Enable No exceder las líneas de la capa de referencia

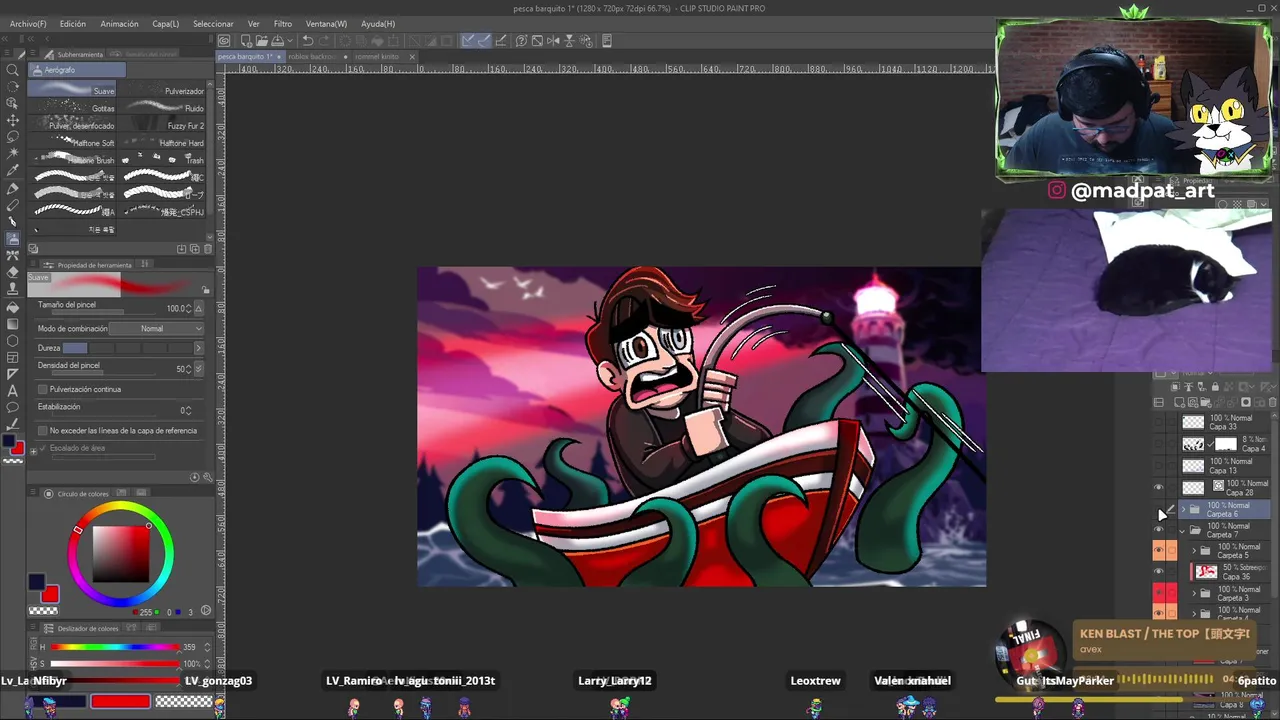(x=42, y=430)
